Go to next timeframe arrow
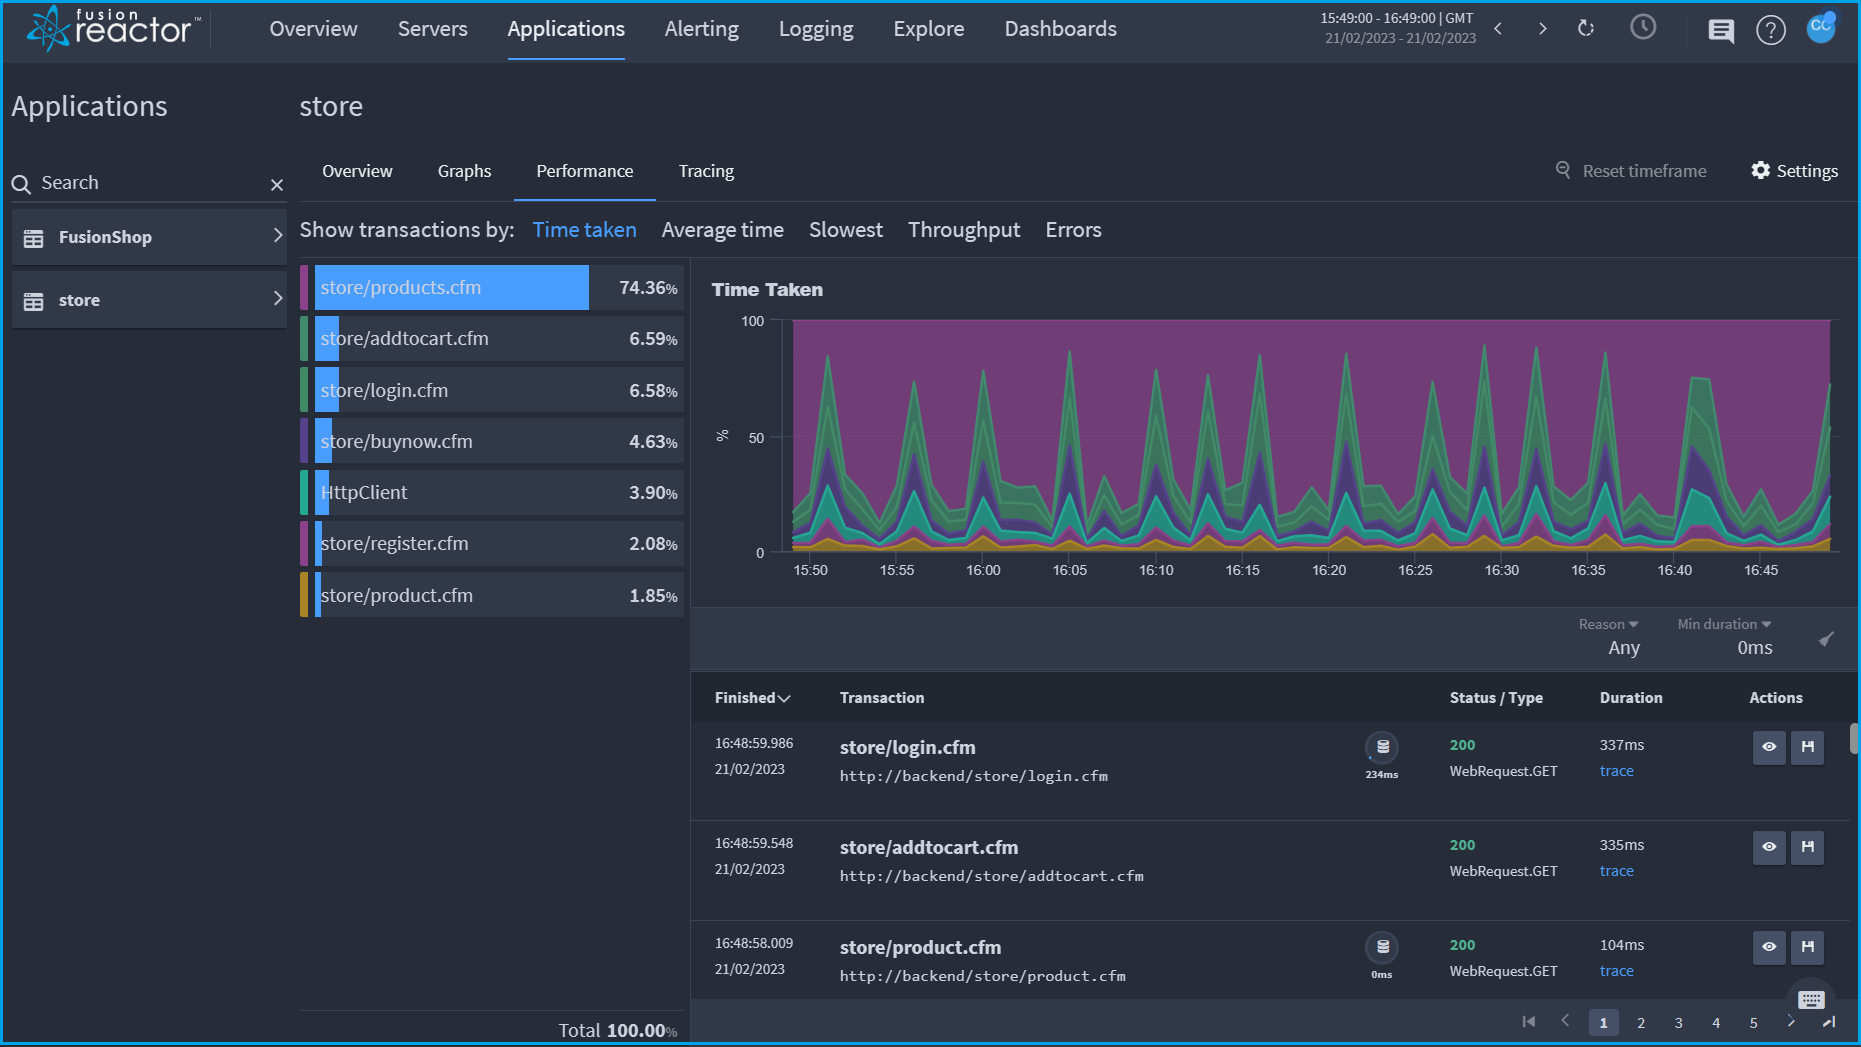 coord(1542,29)
